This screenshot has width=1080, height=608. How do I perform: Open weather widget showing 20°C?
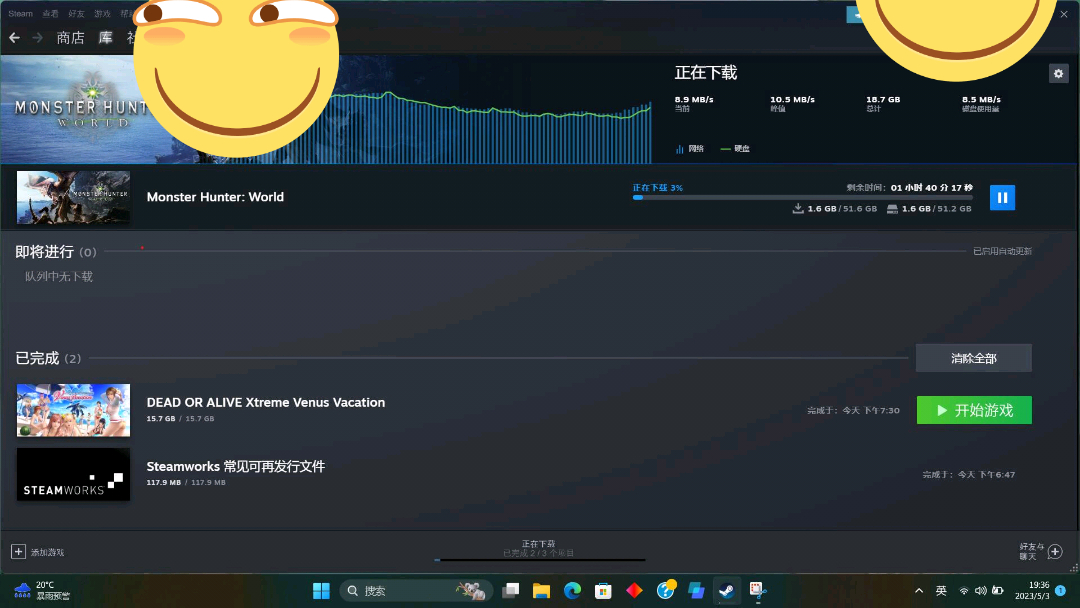click(43, 590)
